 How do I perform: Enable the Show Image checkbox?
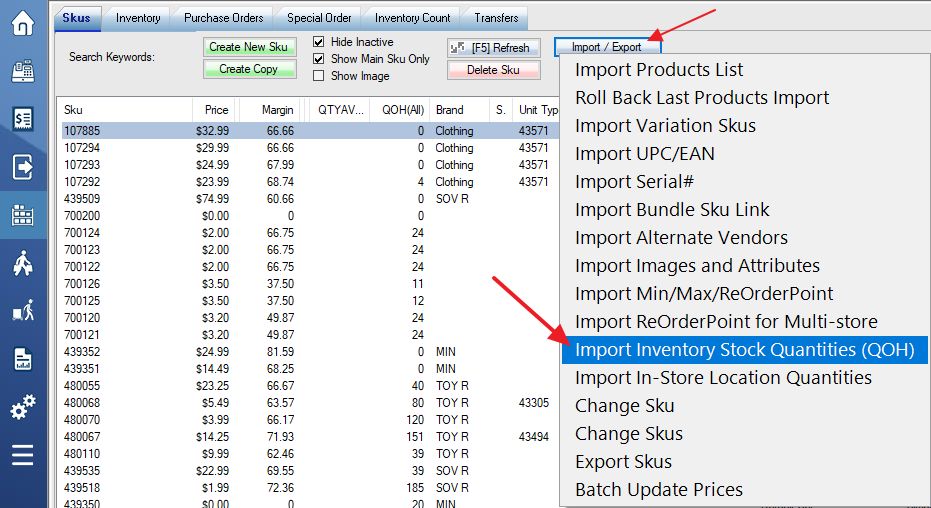point(319,76)
